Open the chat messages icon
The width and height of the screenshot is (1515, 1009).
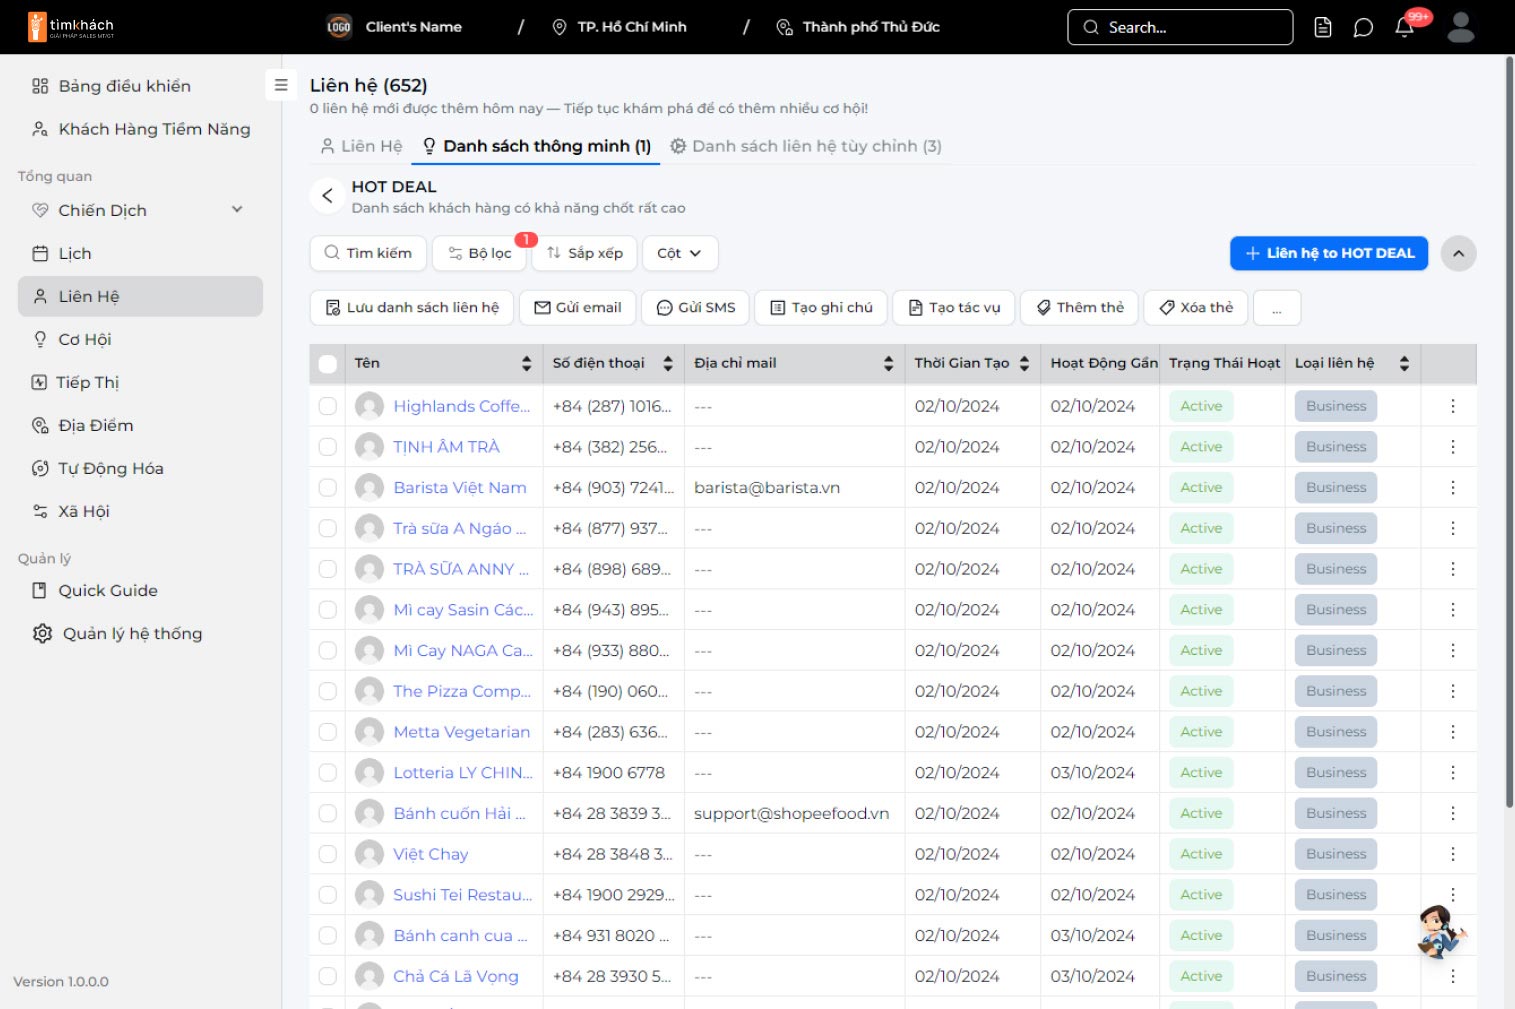(1363, 27)
